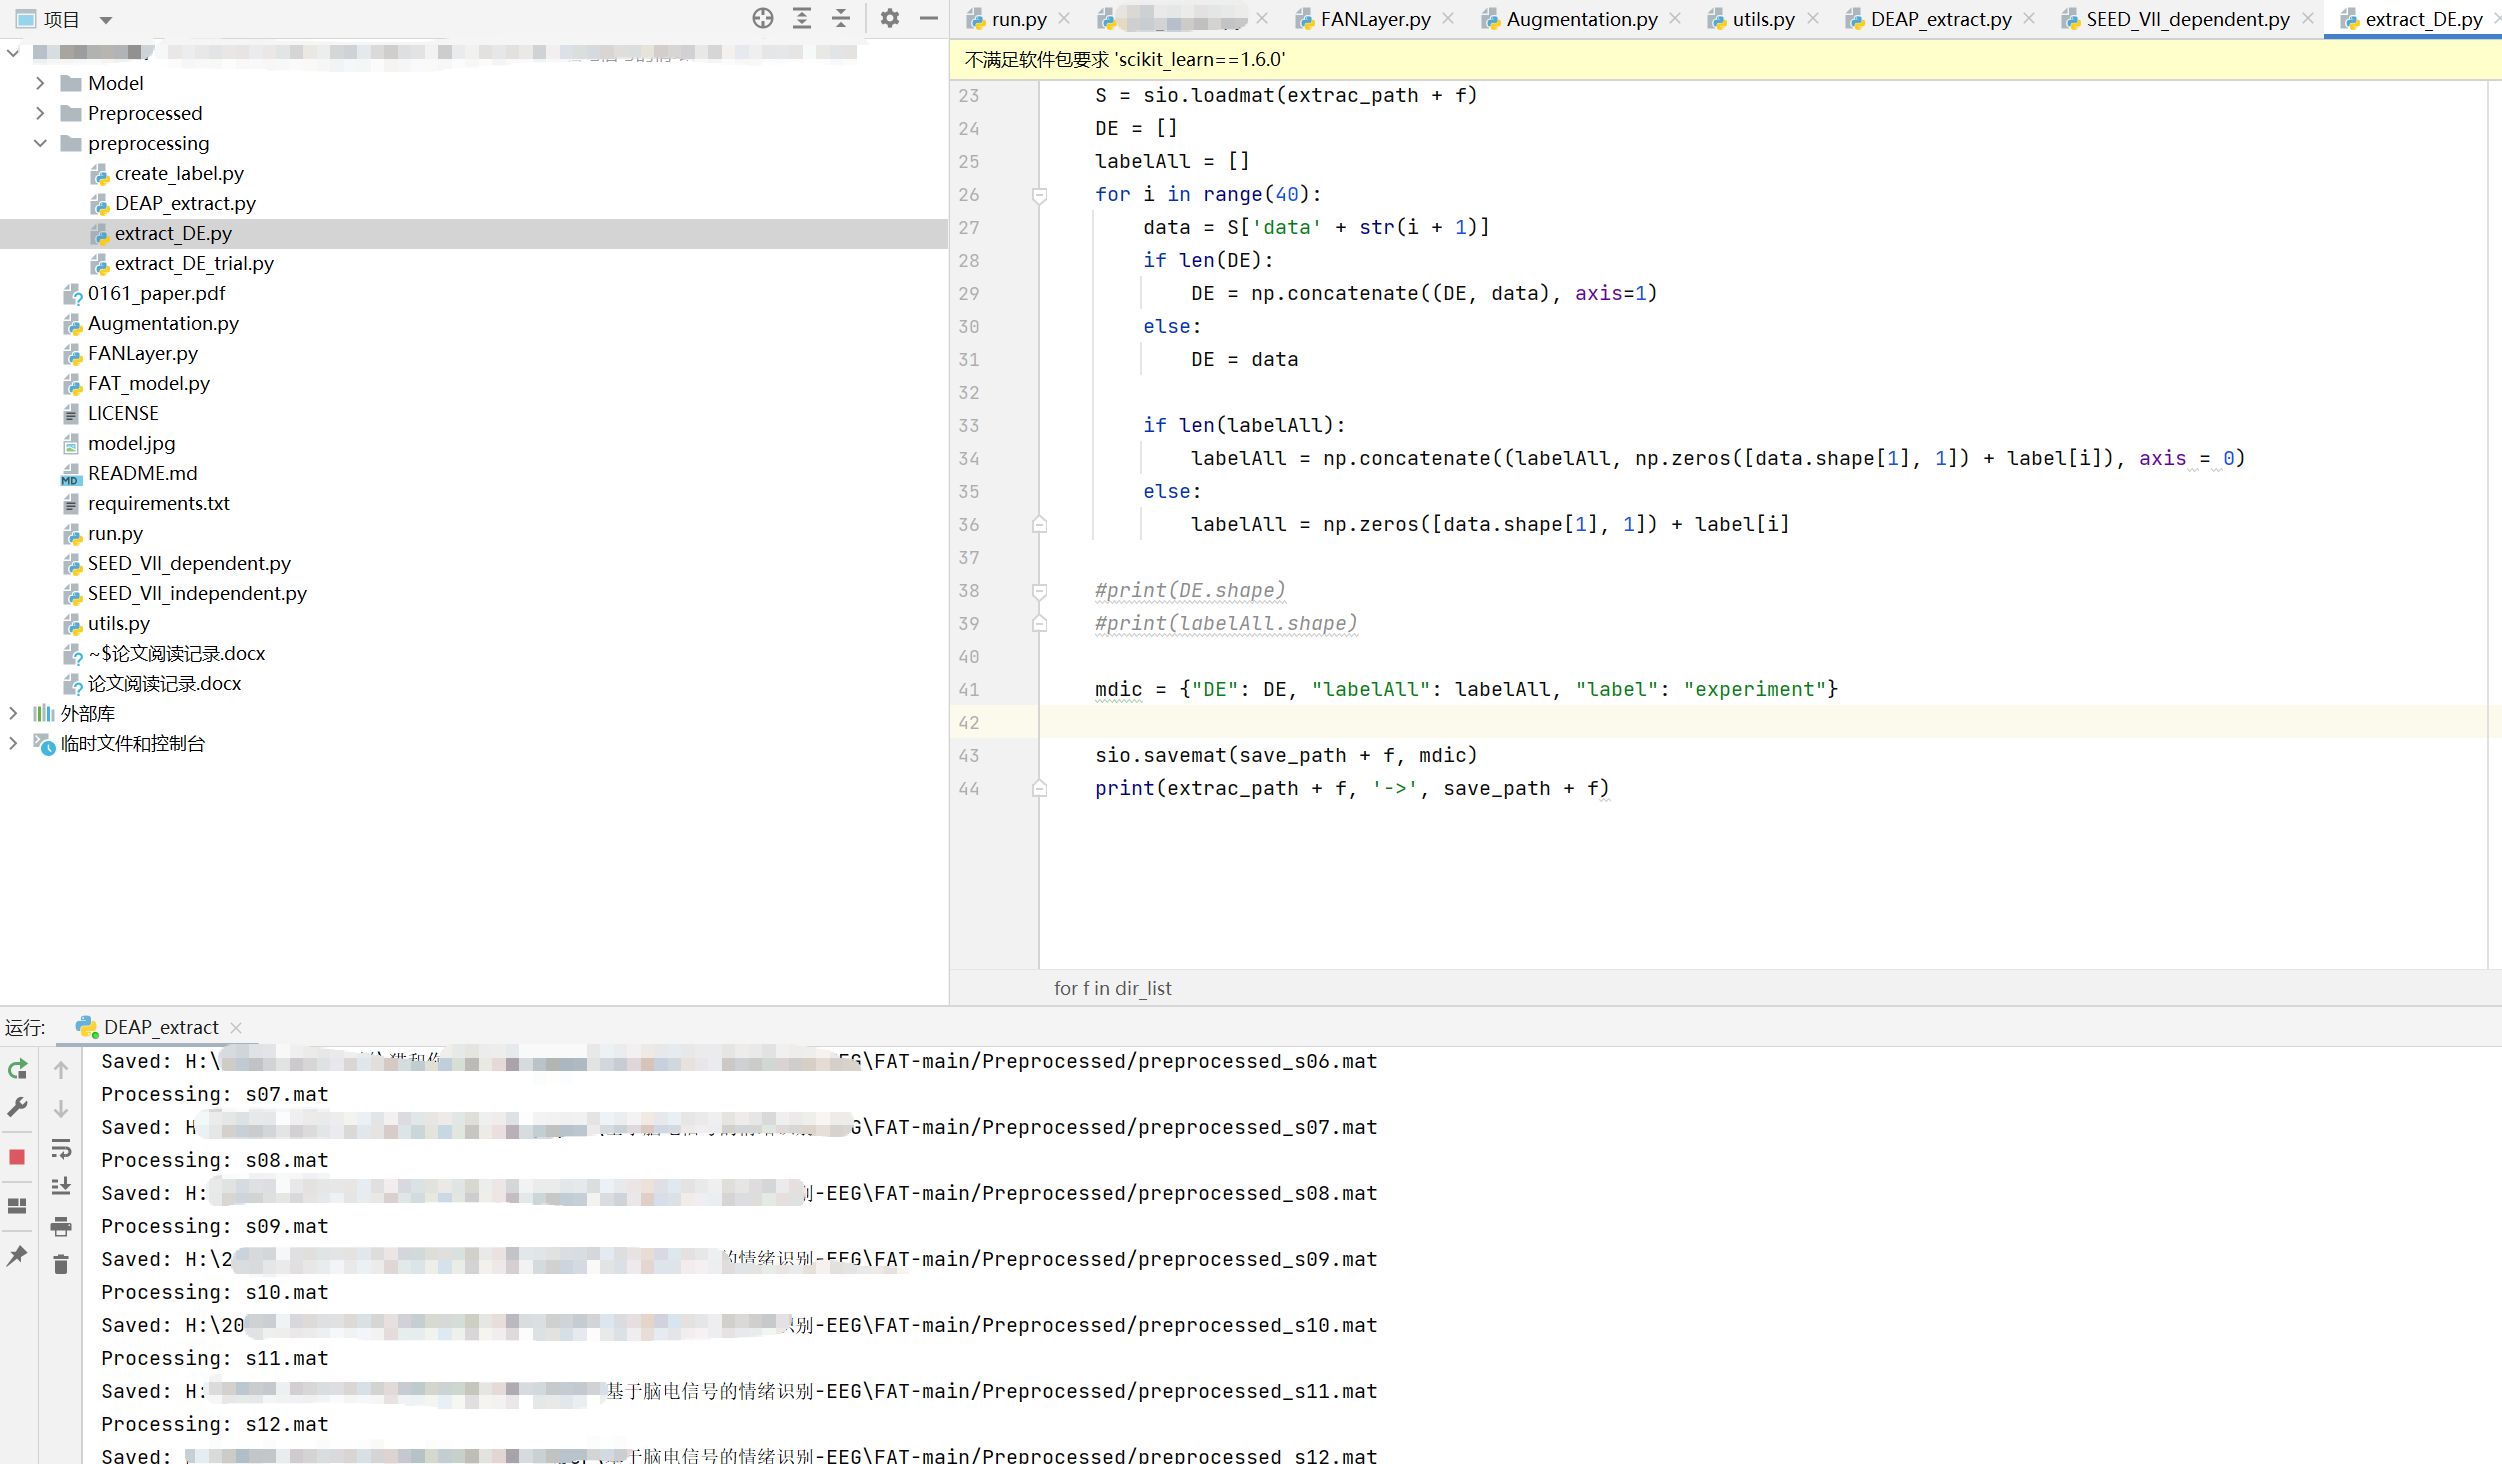Viewport: 2502px width, 1464px height.
Task: Expand 临时文件和控制台 node
Action: 13,743
